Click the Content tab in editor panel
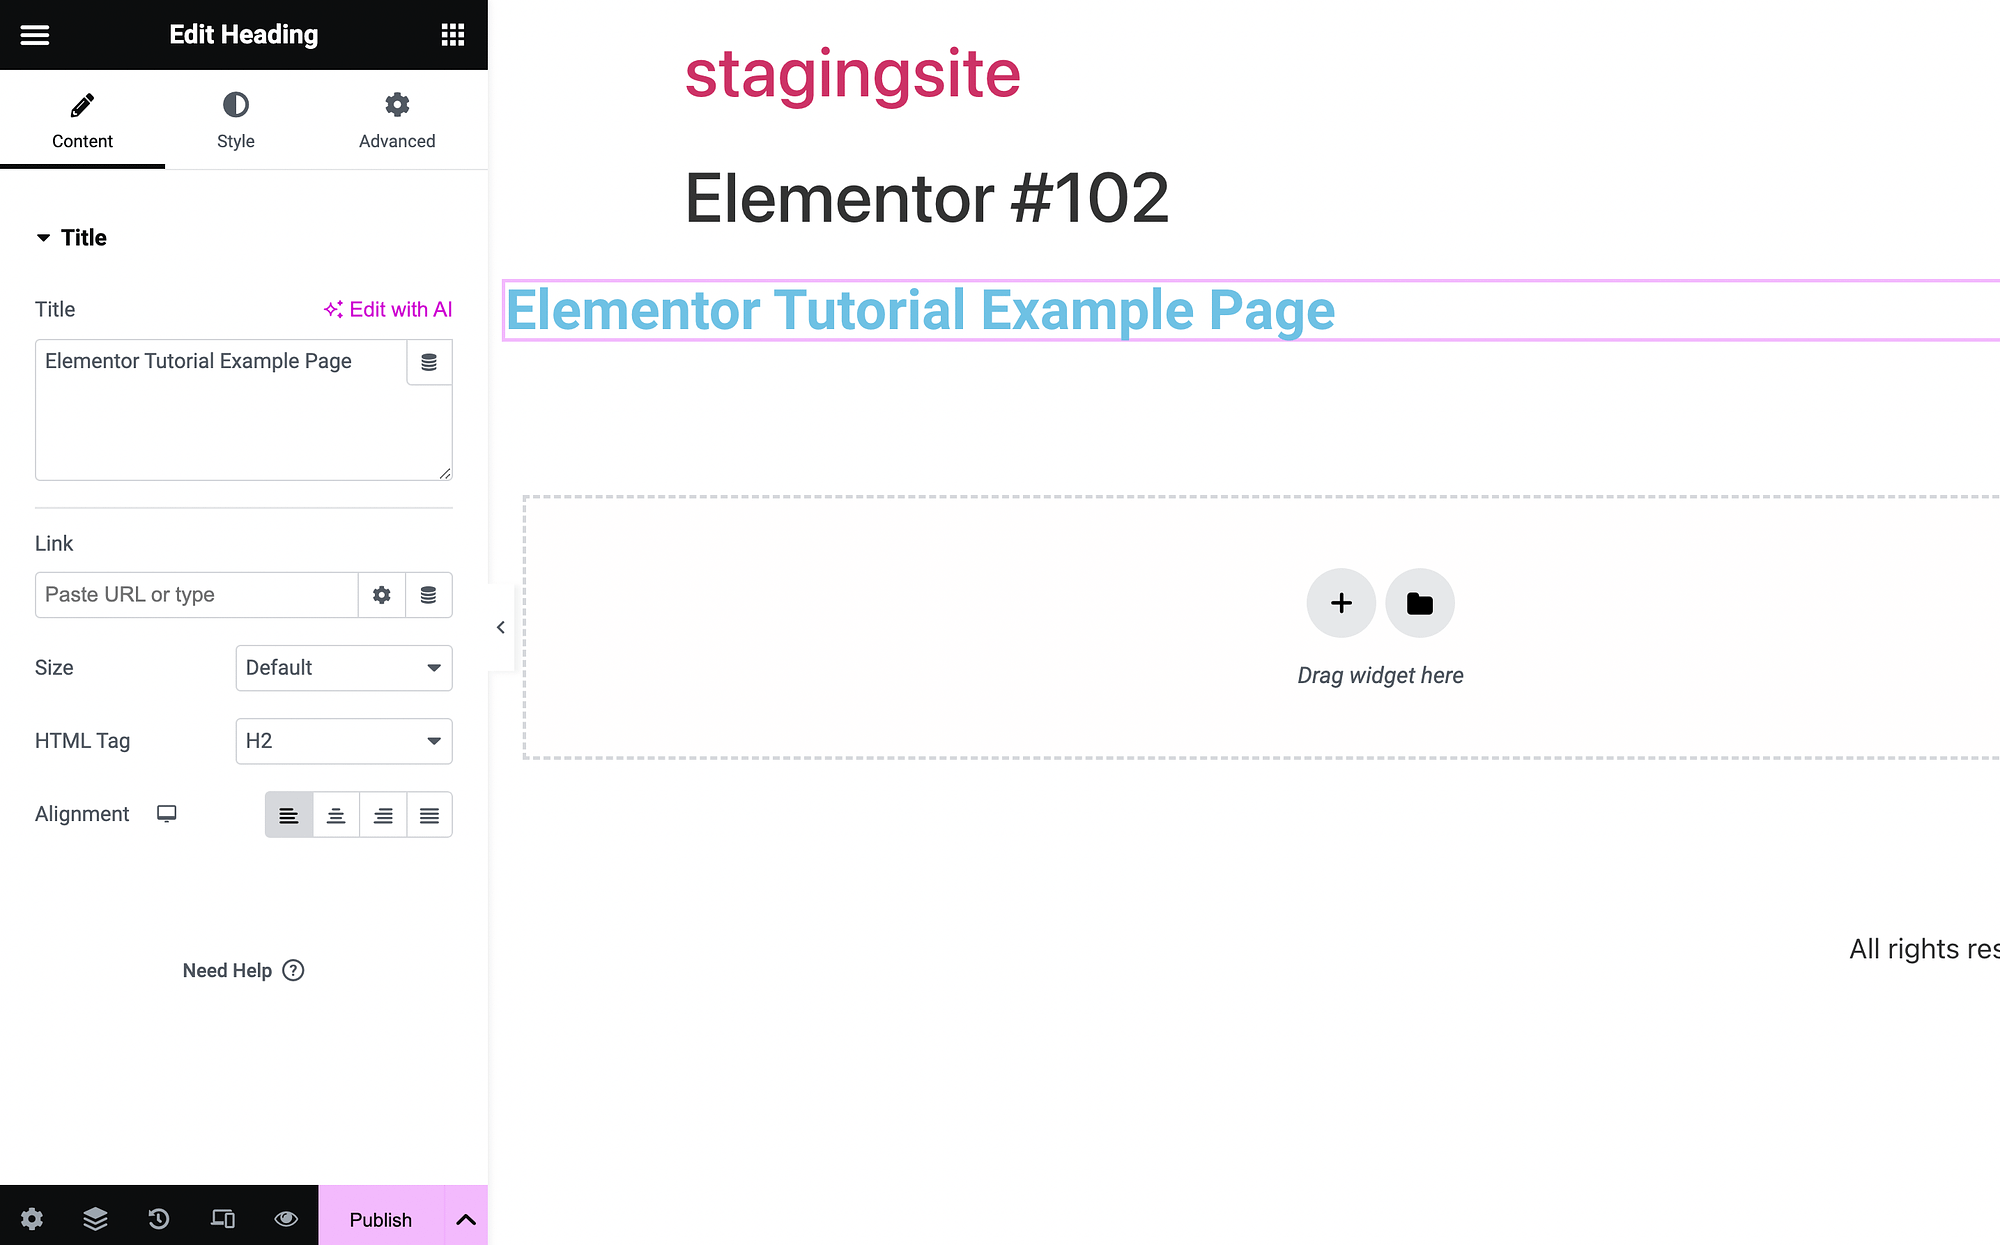2000x1245 pixels. tap(82, 120)
